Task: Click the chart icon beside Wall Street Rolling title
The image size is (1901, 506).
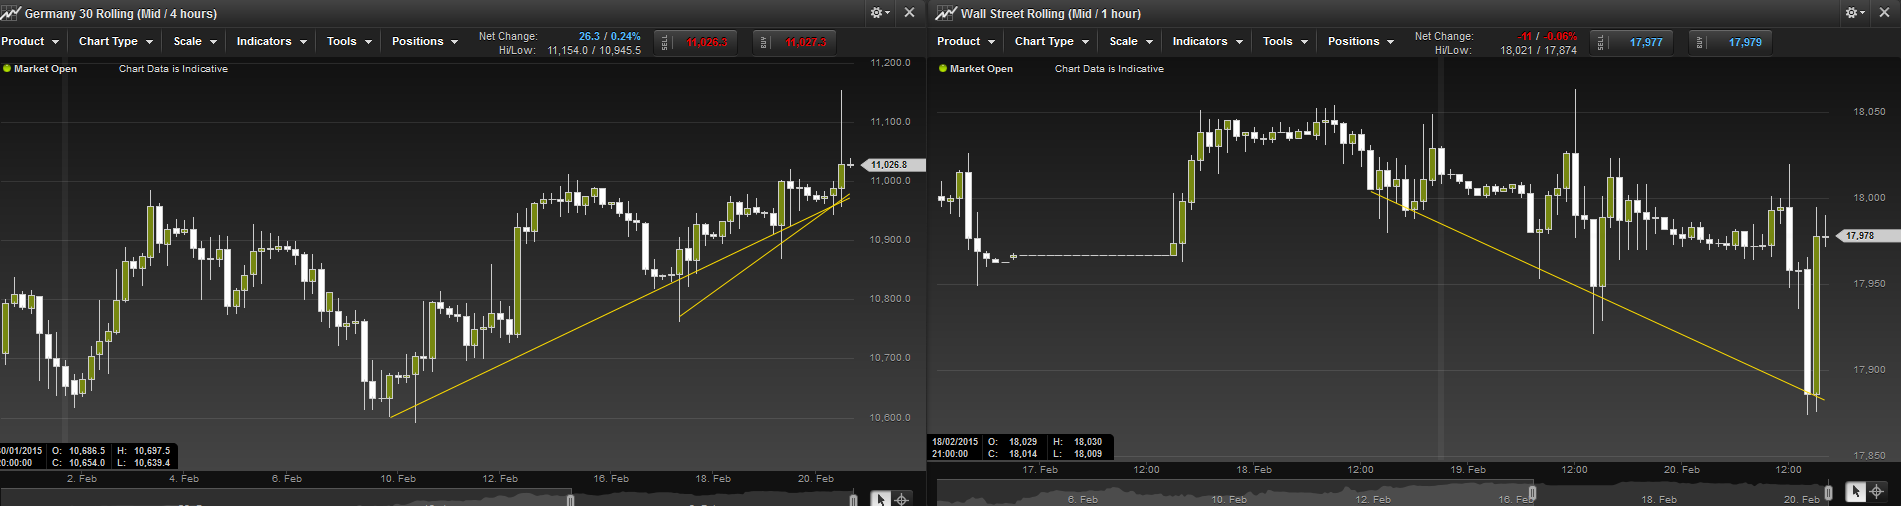Action: [x=946, y=13]
